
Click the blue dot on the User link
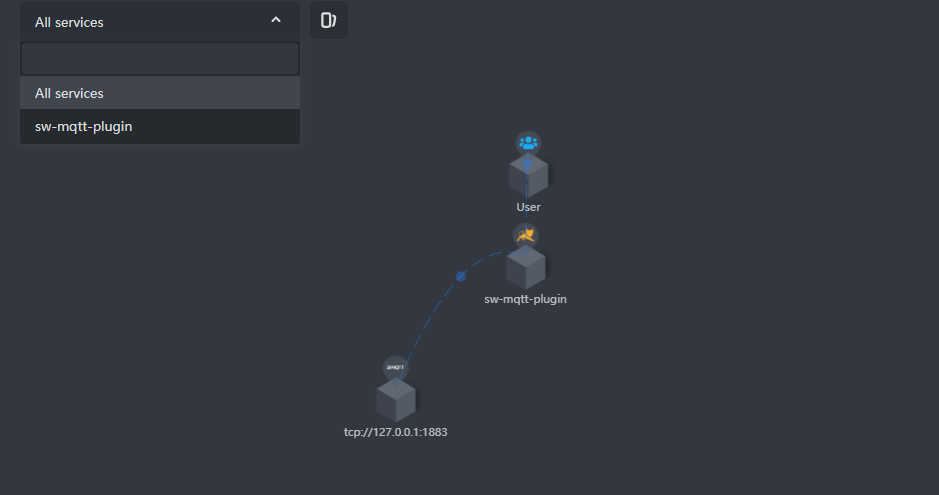tap(527, 164)
